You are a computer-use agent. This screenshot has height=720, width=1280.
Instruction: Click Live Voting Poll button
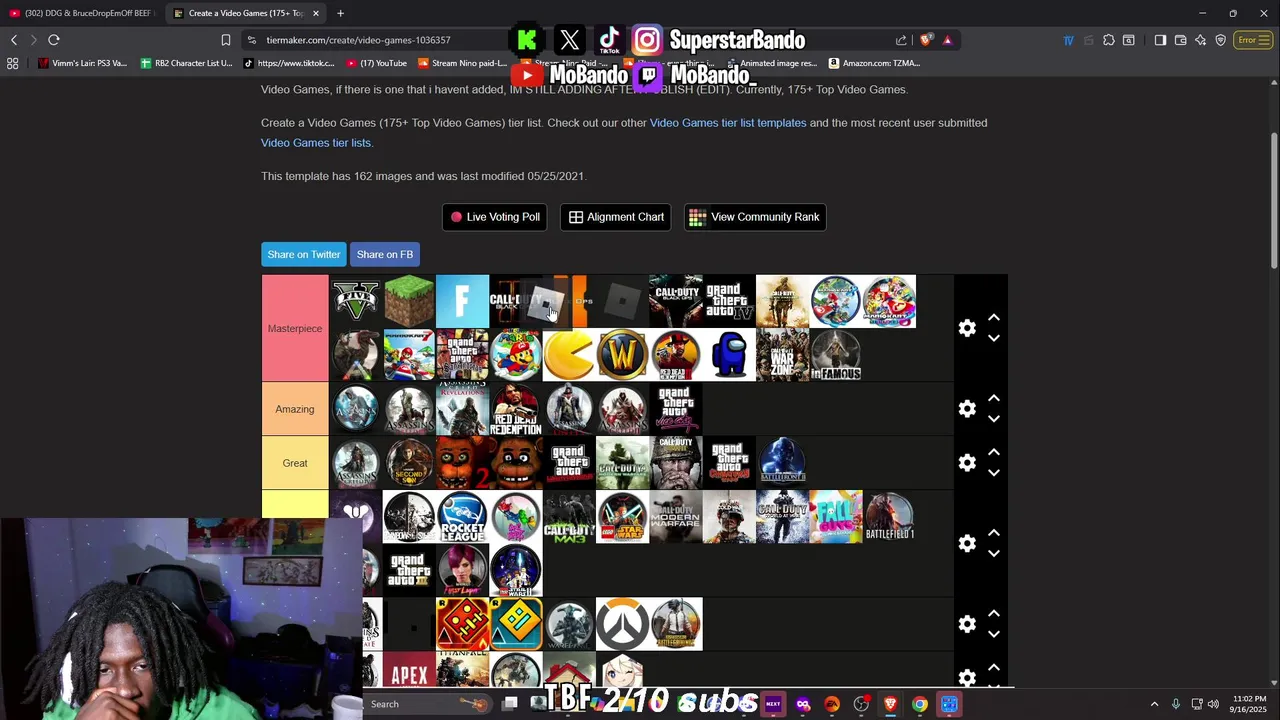[495, 217]
